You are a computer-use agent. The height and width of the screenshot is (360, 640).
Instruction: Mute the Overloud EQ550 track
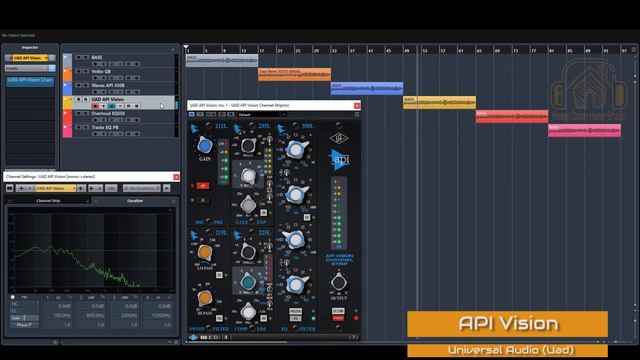click(78, 113)
